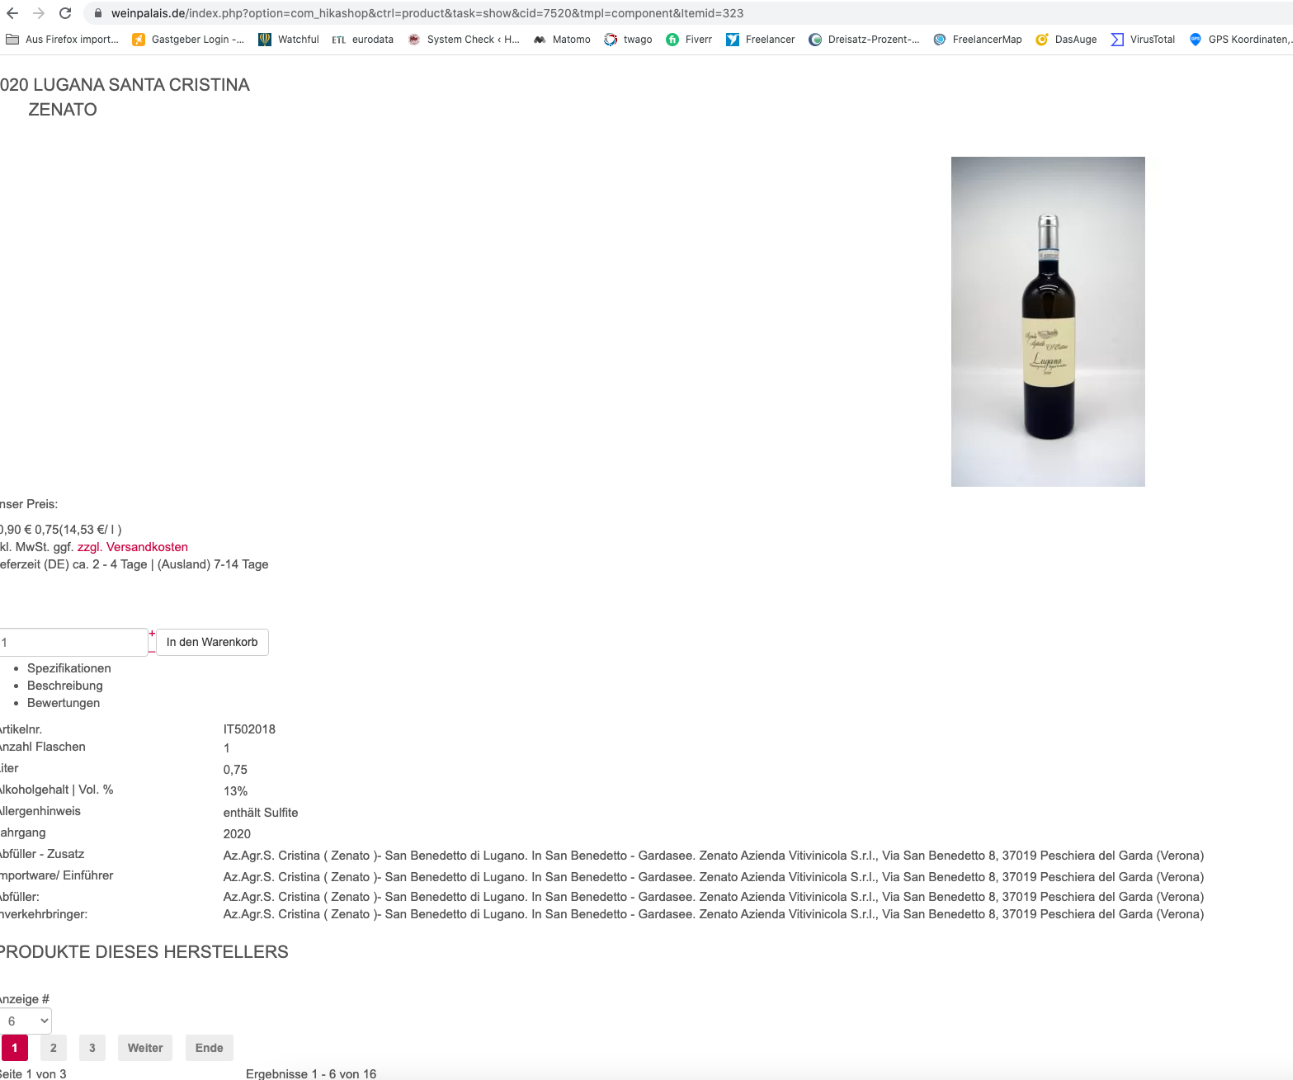Click the alcohol value 13%
Screen dimensions: 1293x1080
coord(235,791)
